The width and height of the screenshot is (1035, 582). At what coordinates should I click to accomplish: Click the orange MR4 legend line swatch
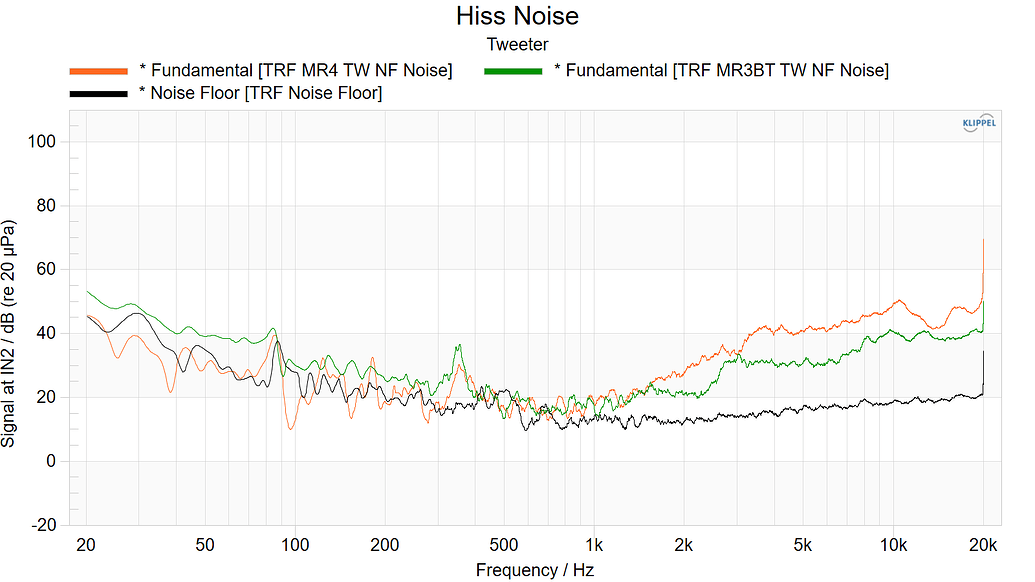click(98, 70)
